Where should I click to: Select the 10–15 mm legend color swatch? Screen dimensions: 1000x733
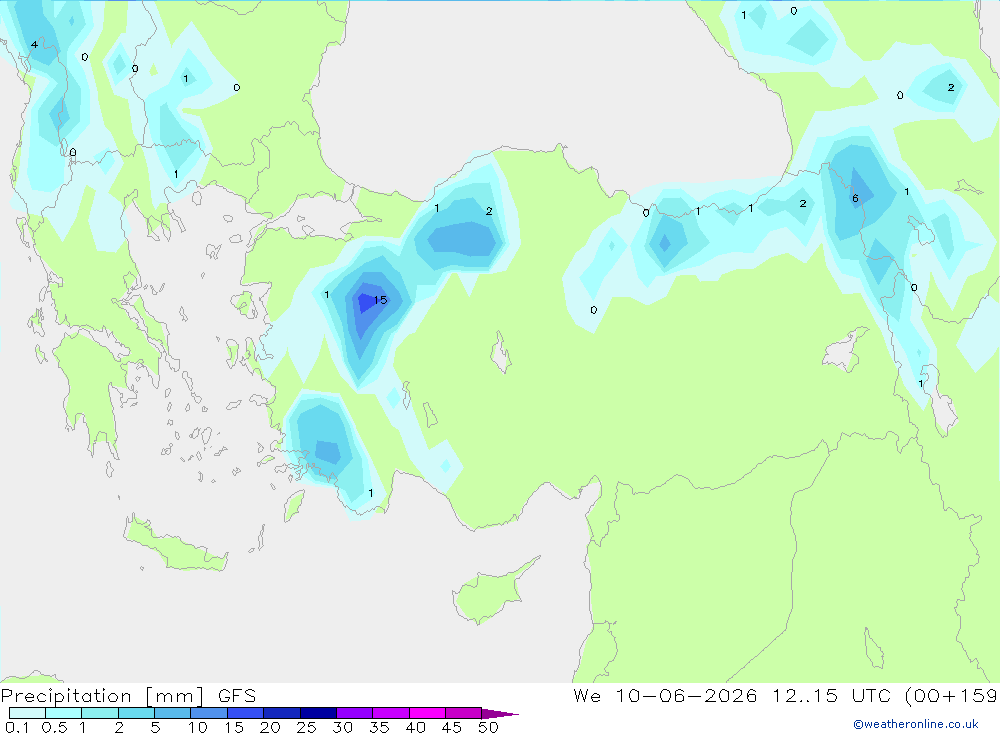(209, 713)
